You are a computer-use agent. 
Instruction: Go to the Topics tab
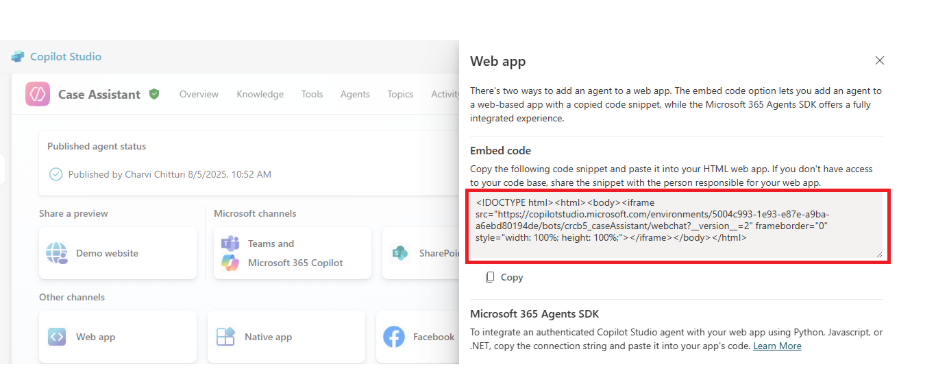click(400, 94)
